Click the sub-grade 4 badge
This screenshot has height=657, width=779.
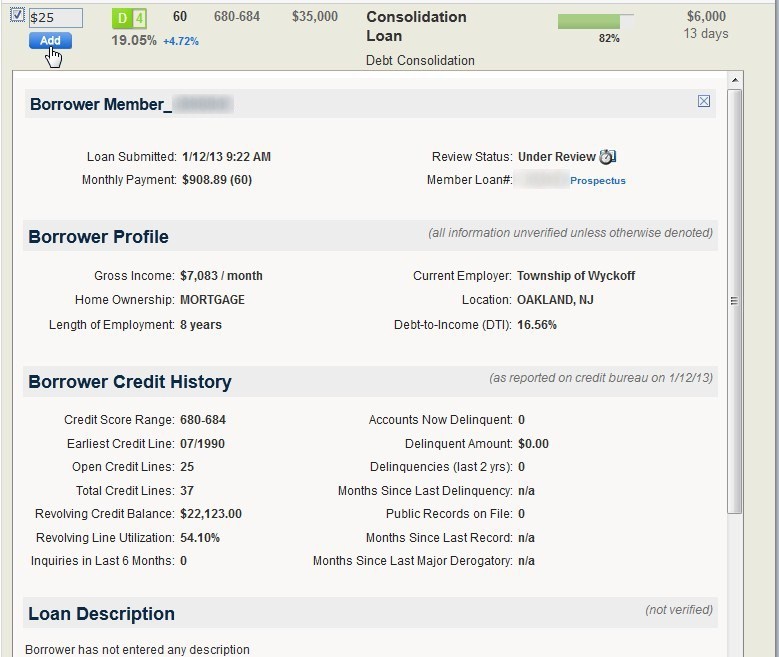pyautogui.click(x=139, y=18)
